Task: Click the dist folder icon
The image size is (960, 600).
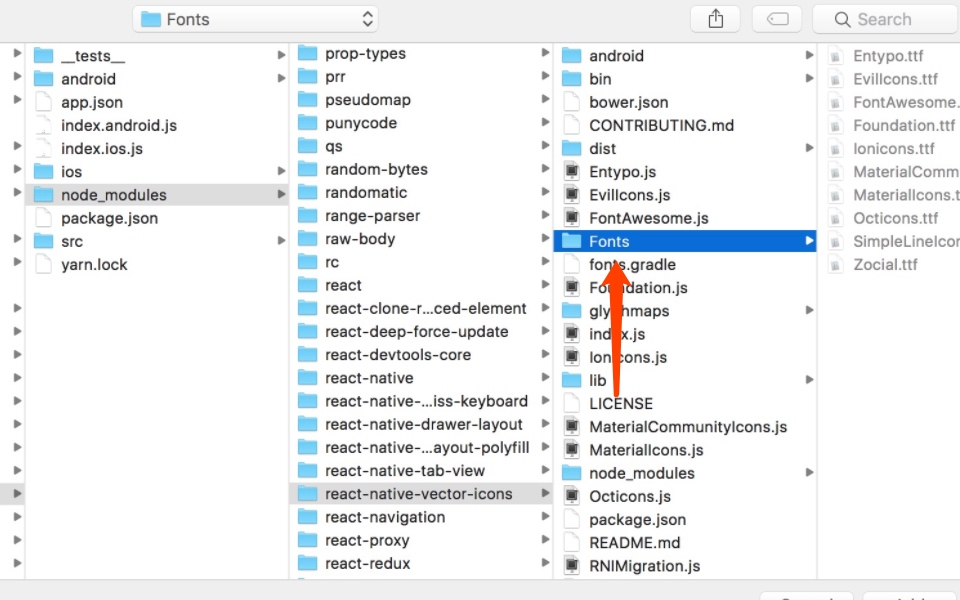Action: pyautogui.click(x=571, y=148)
